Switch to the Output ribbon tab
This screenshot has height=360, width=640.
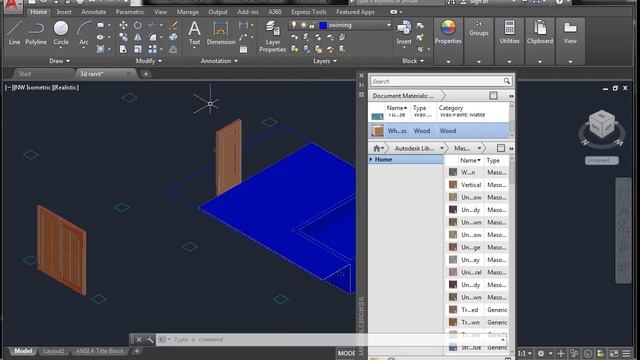tap(218, 12)
